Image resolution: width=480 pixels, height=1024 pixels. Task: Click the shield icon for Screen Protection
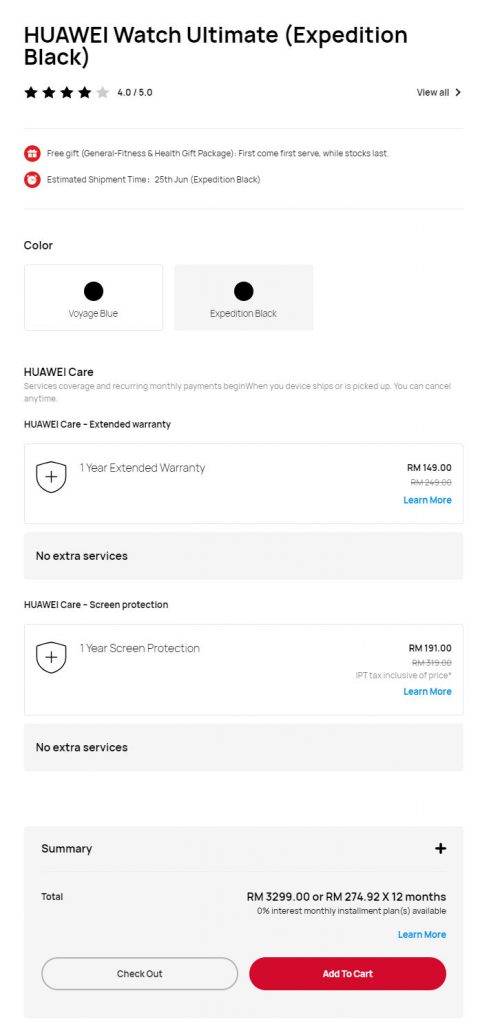click(51, 657)
